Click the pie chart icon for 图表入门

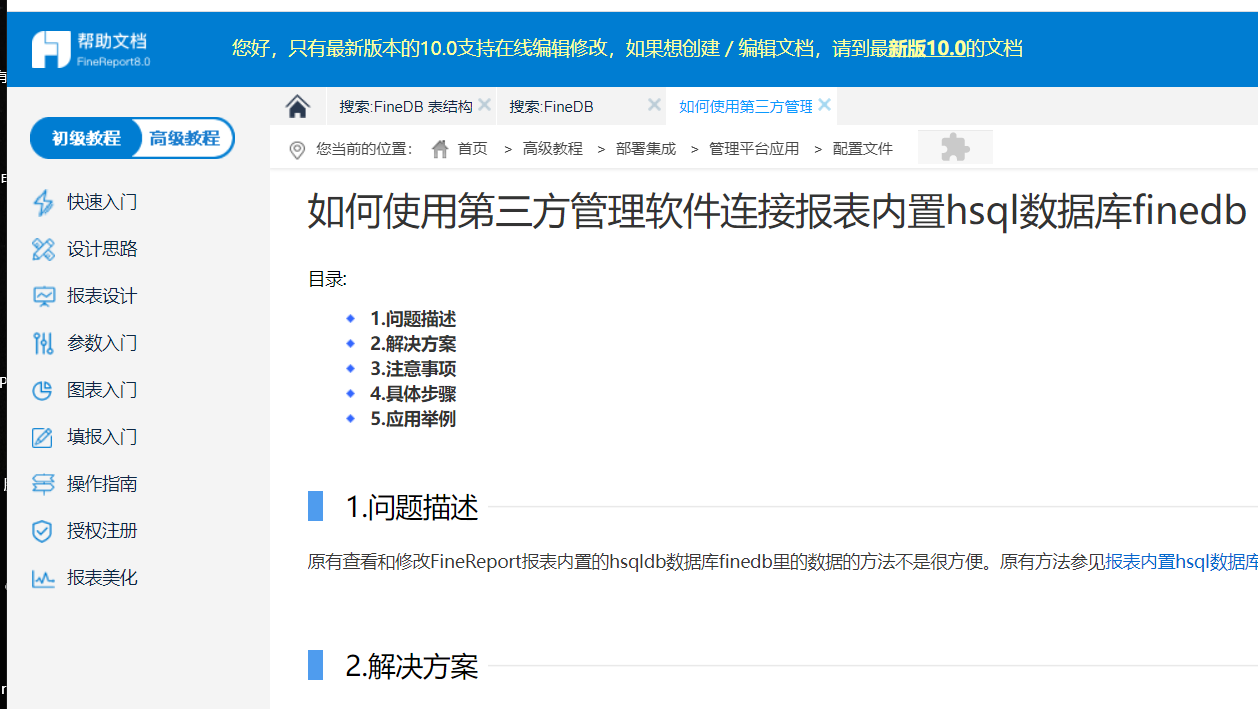click(43, 390)
